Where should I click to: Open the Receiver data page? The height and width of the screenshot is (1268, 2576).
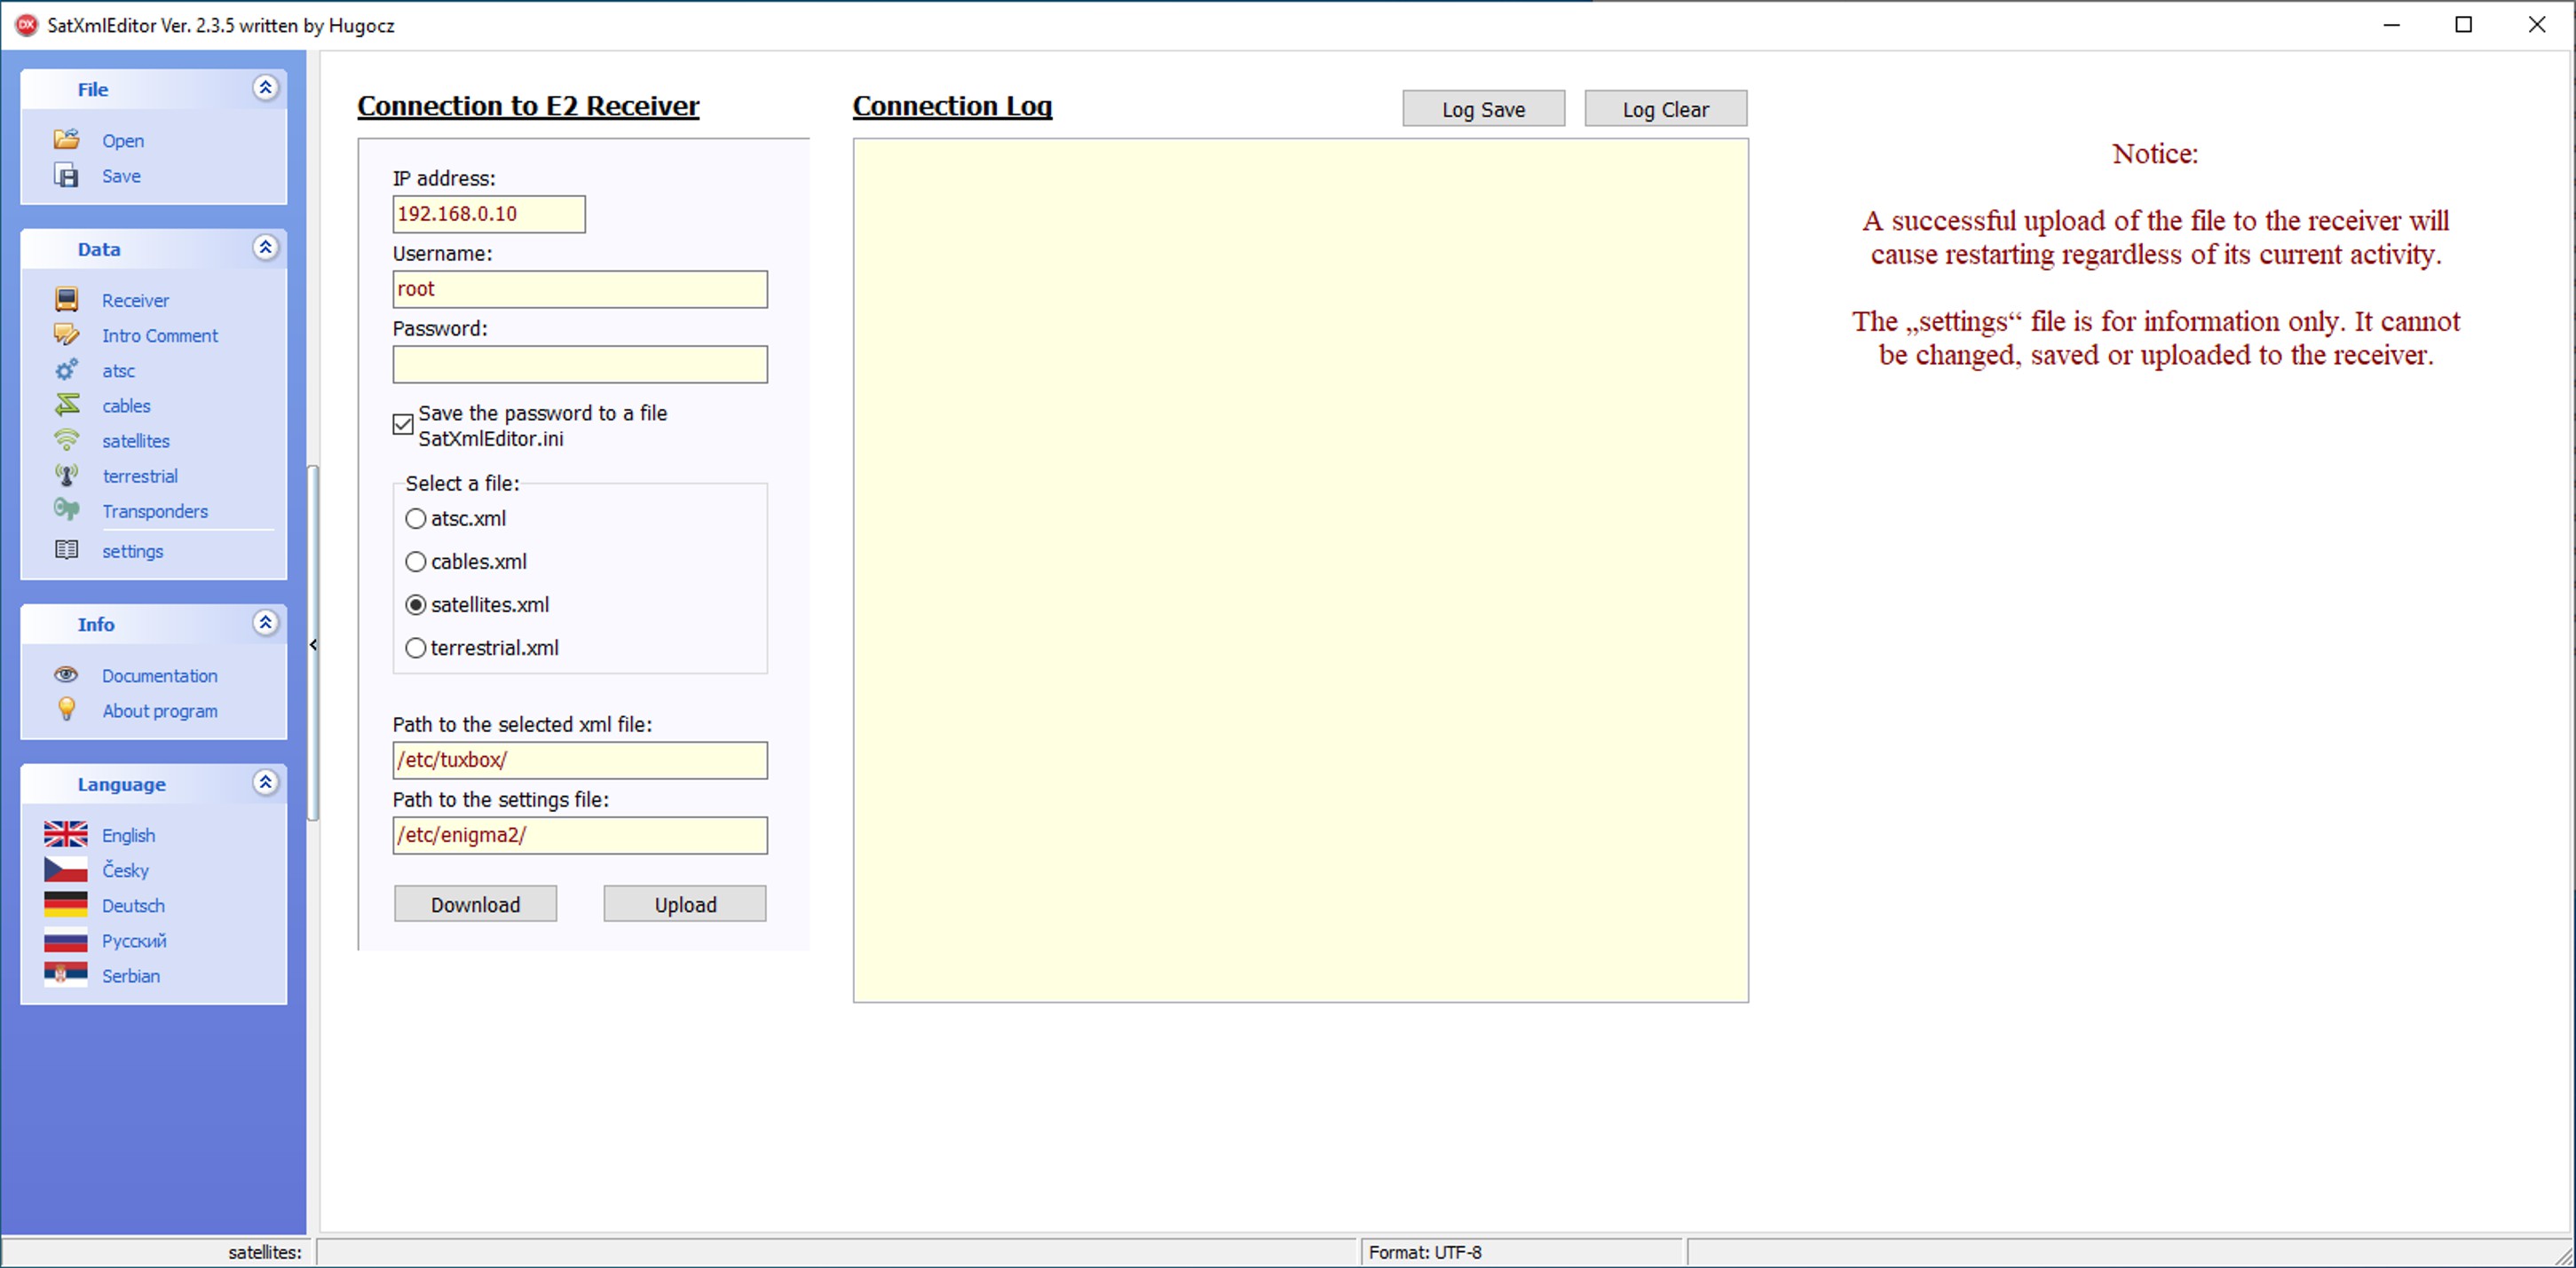click(x=135, y=300)
